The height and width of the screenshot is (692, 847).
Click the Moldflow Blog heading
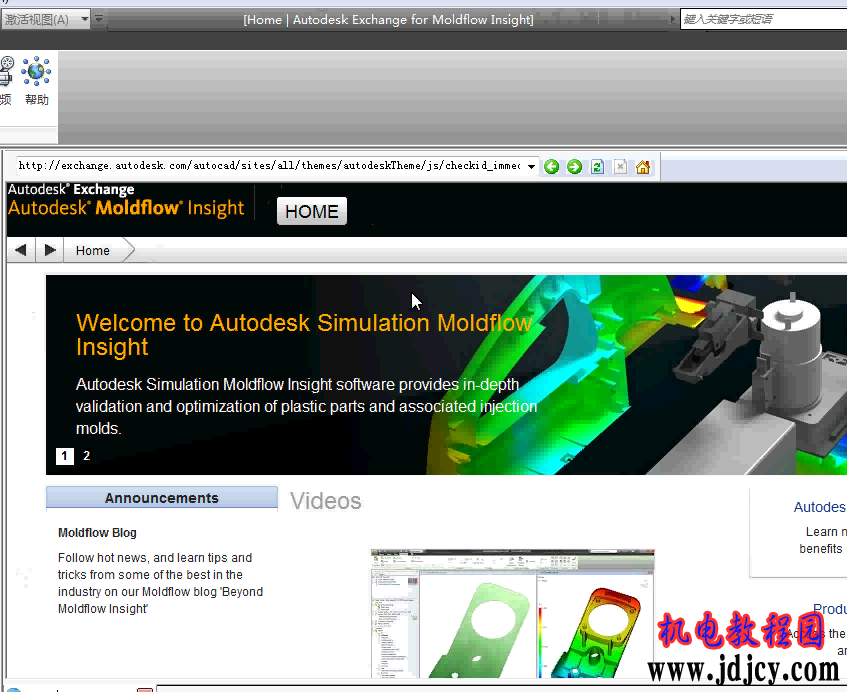[x=97, y=533]
